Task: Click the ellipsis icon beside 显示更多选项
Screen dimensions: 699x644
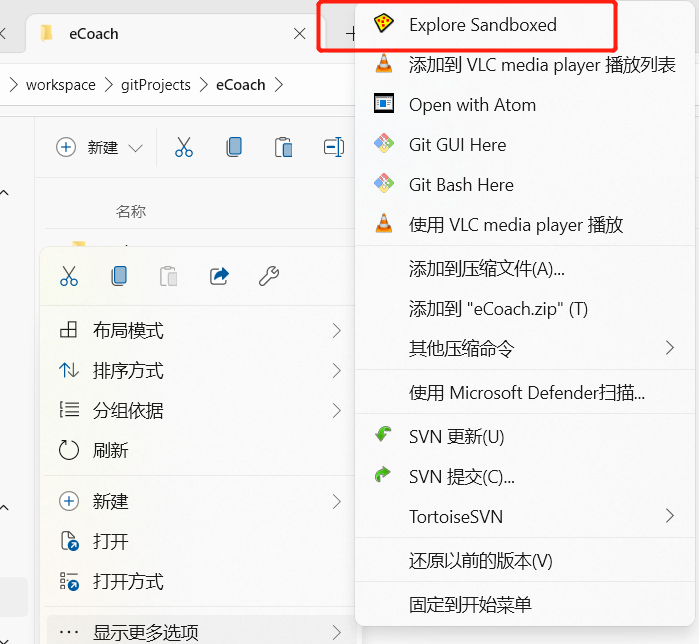Action: [69, 632]
